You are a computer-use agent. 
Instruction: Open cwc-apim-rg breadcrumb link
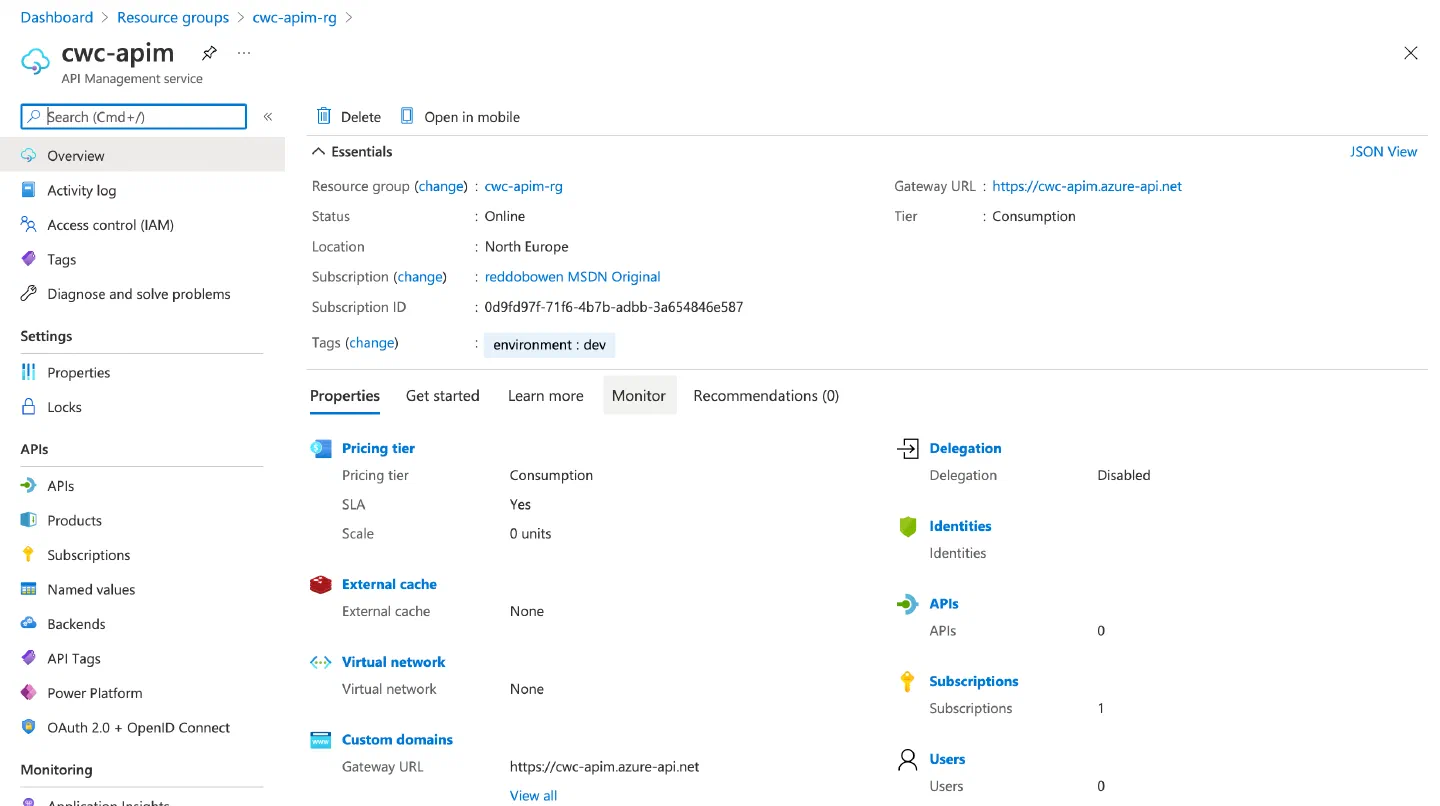pos(295,18)
